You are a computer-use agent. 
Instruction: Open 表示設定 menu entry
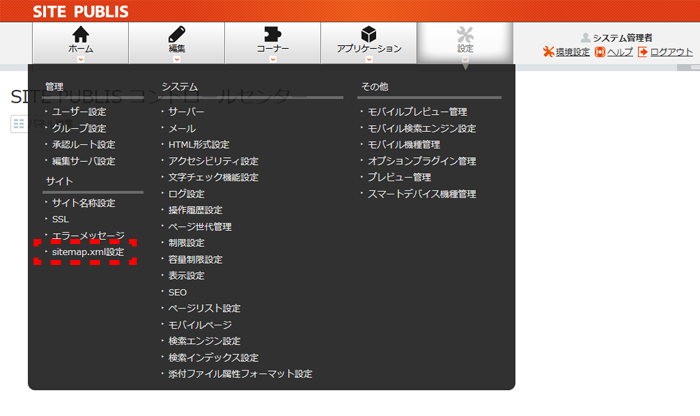click(x=186, y=276)
